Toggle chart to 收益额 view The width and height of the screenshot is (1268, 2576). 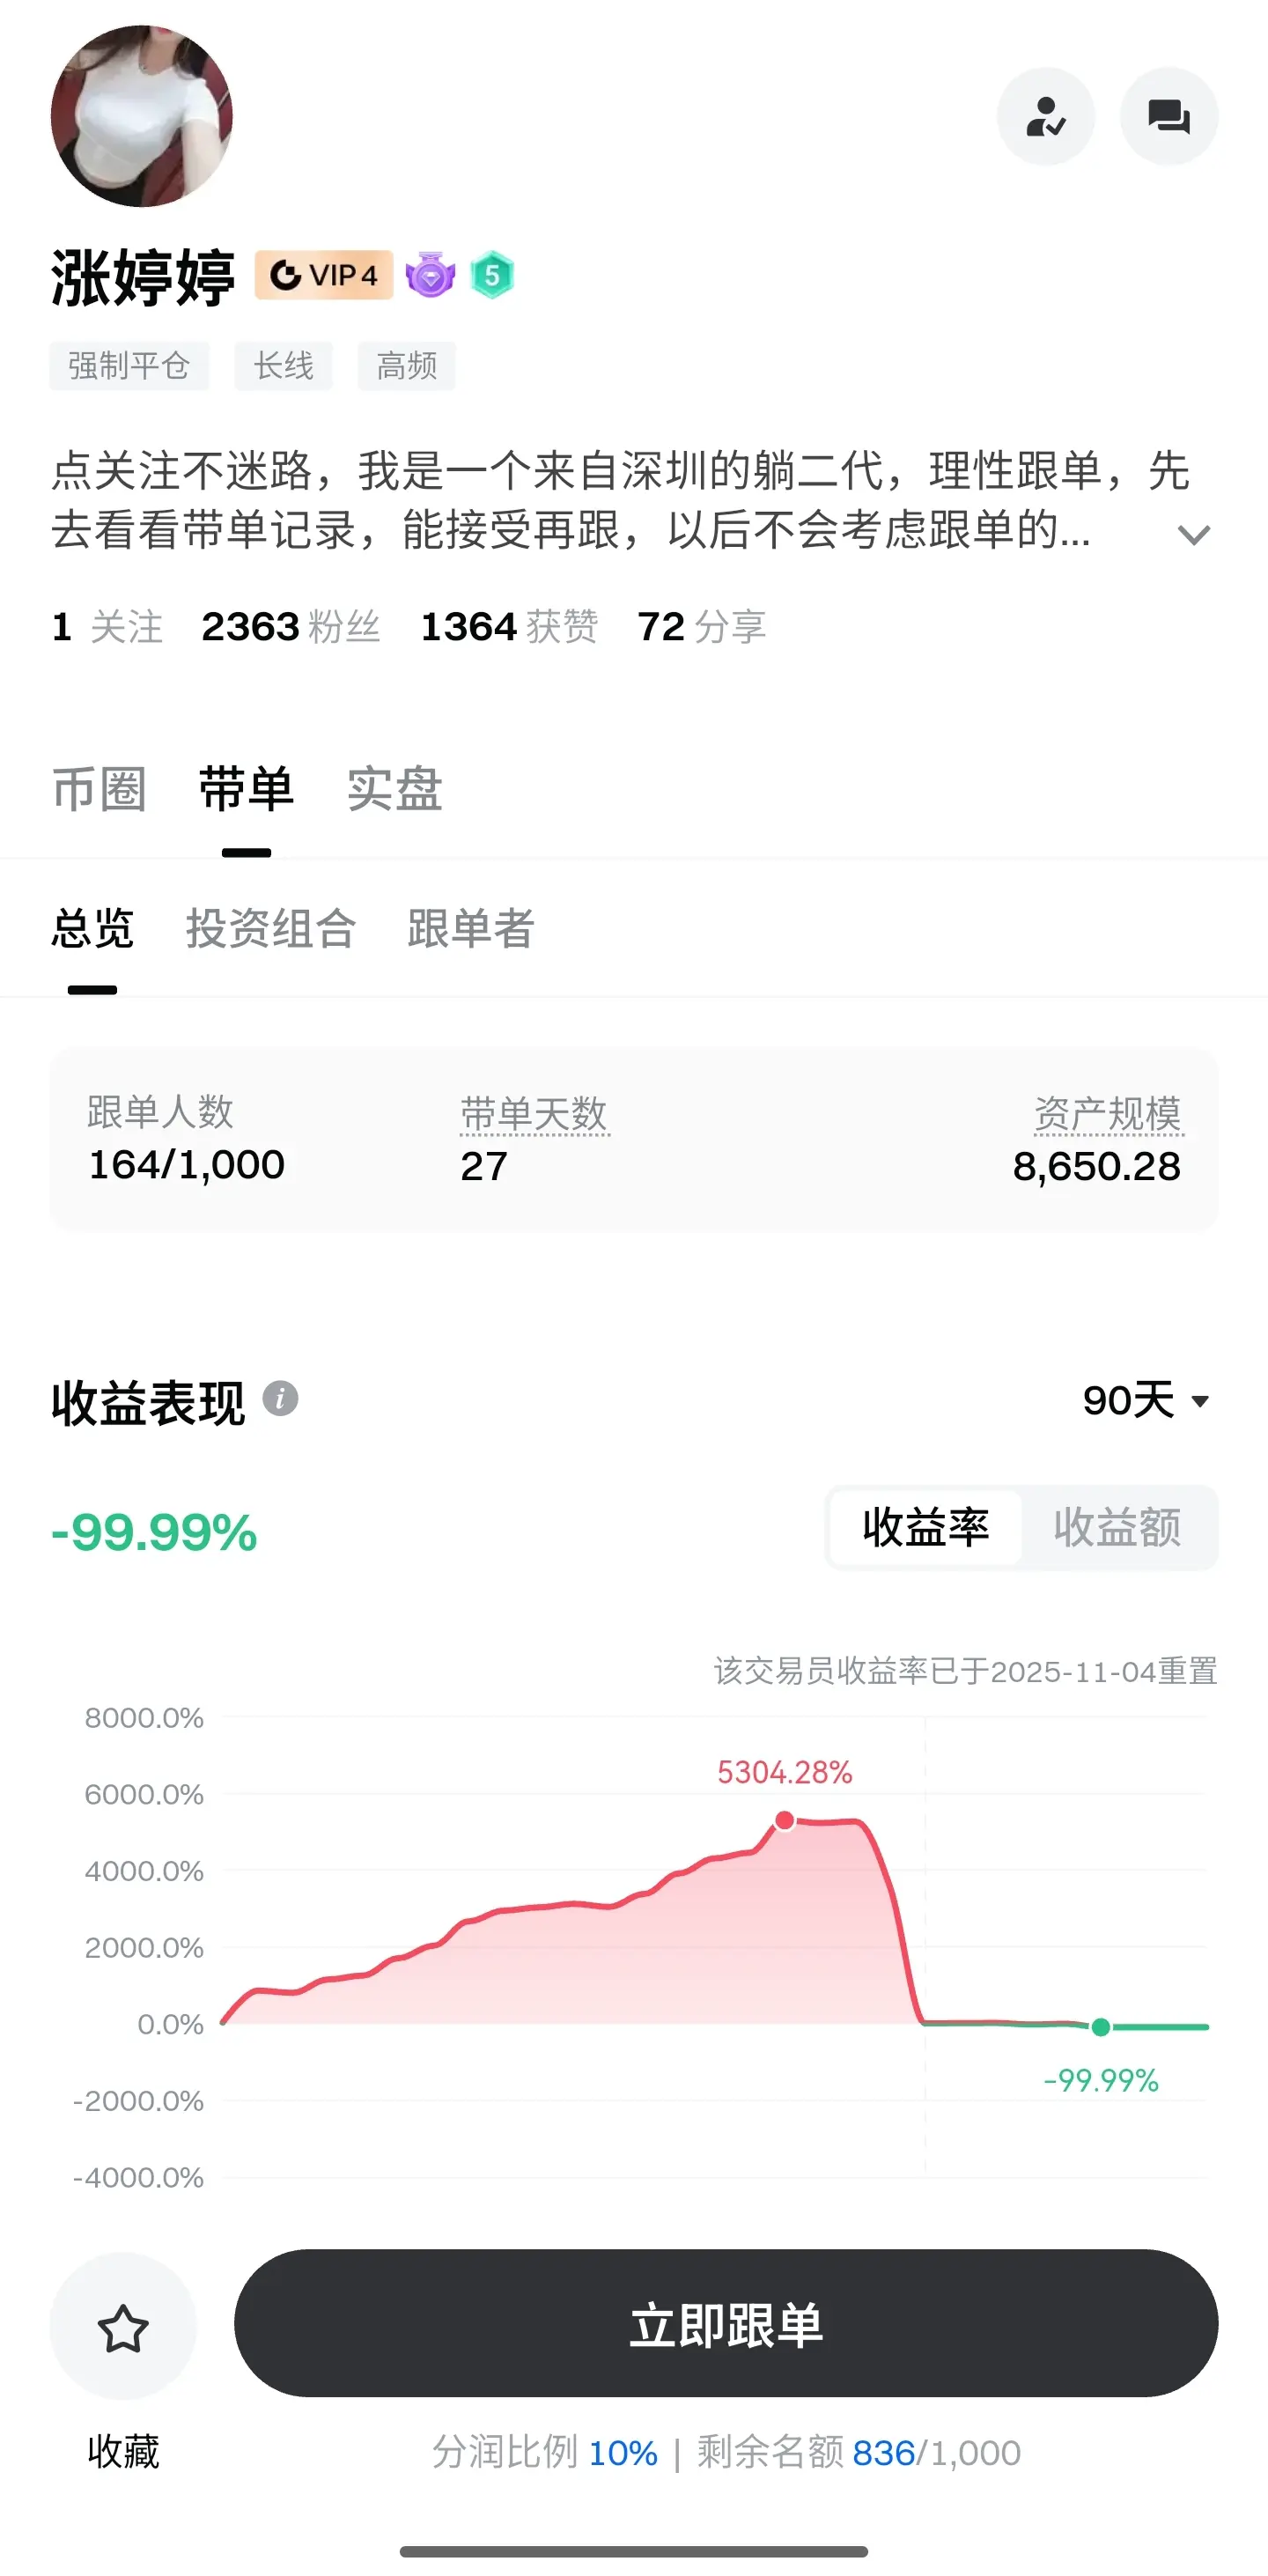pyautogui.click(x=1117, y=1528)
